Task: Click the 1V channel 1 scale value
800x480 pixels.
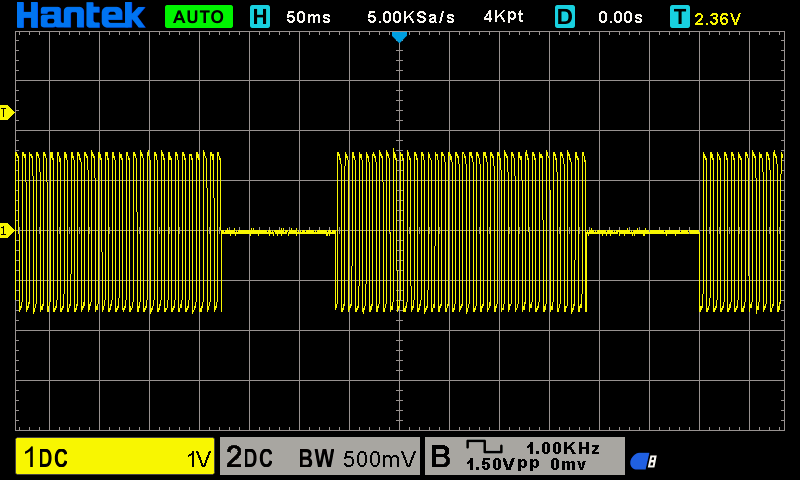Action: coord(198,459)
